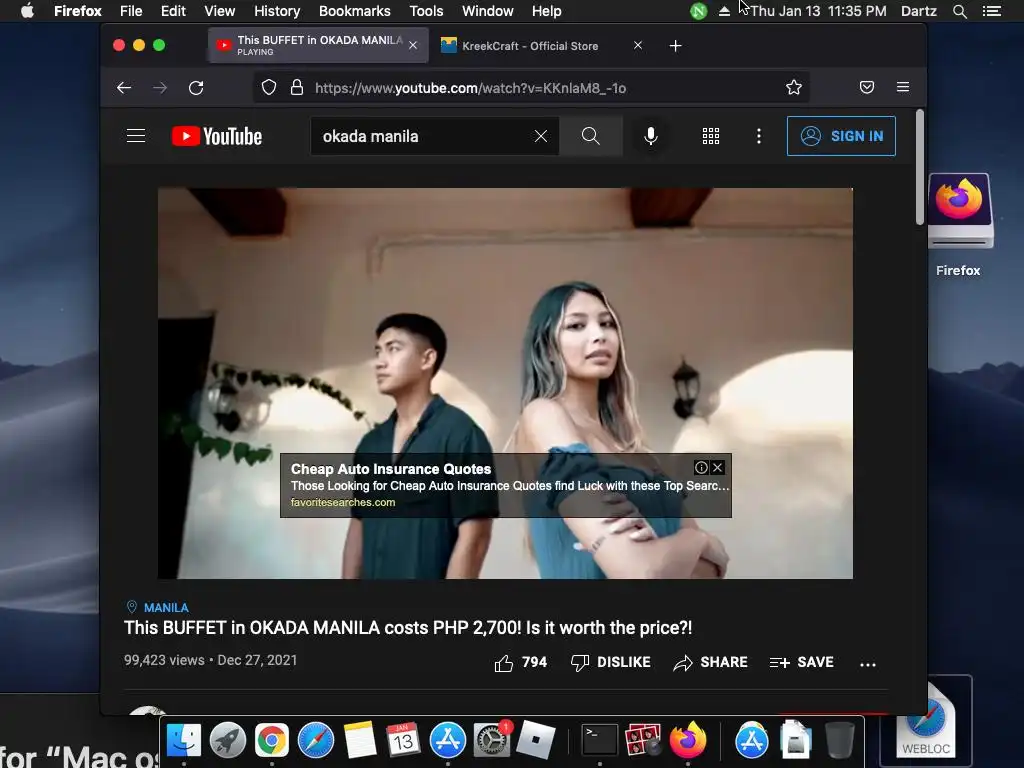Open the Trash in the Dock

839,740
